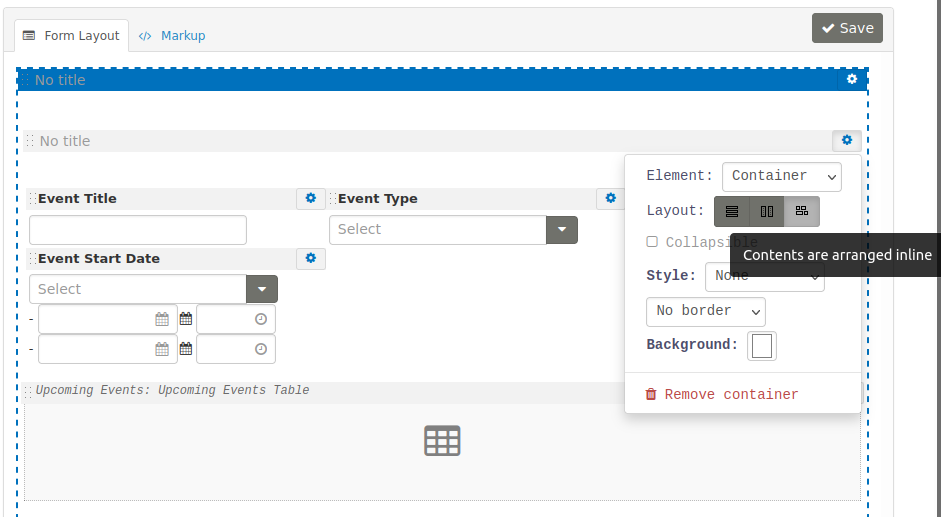This screenshot has width=941, height=517.
Task: Choose the inline layout icon
Action: (802, 211)
